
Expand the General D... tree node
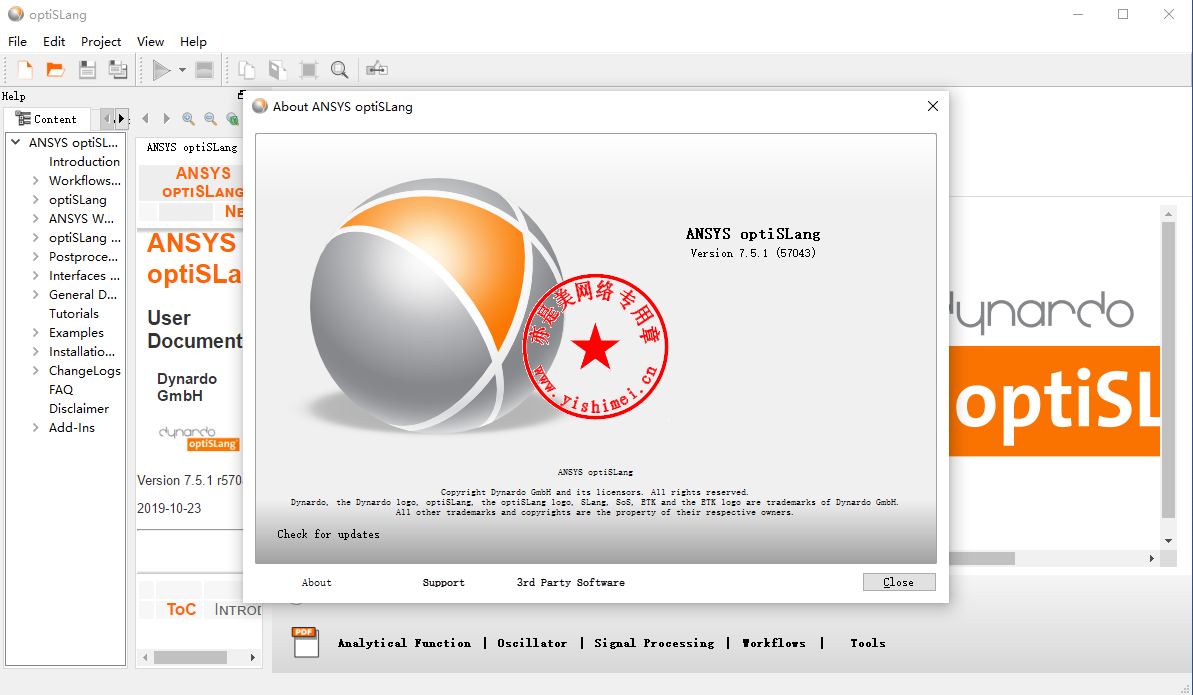pos(35,295)
